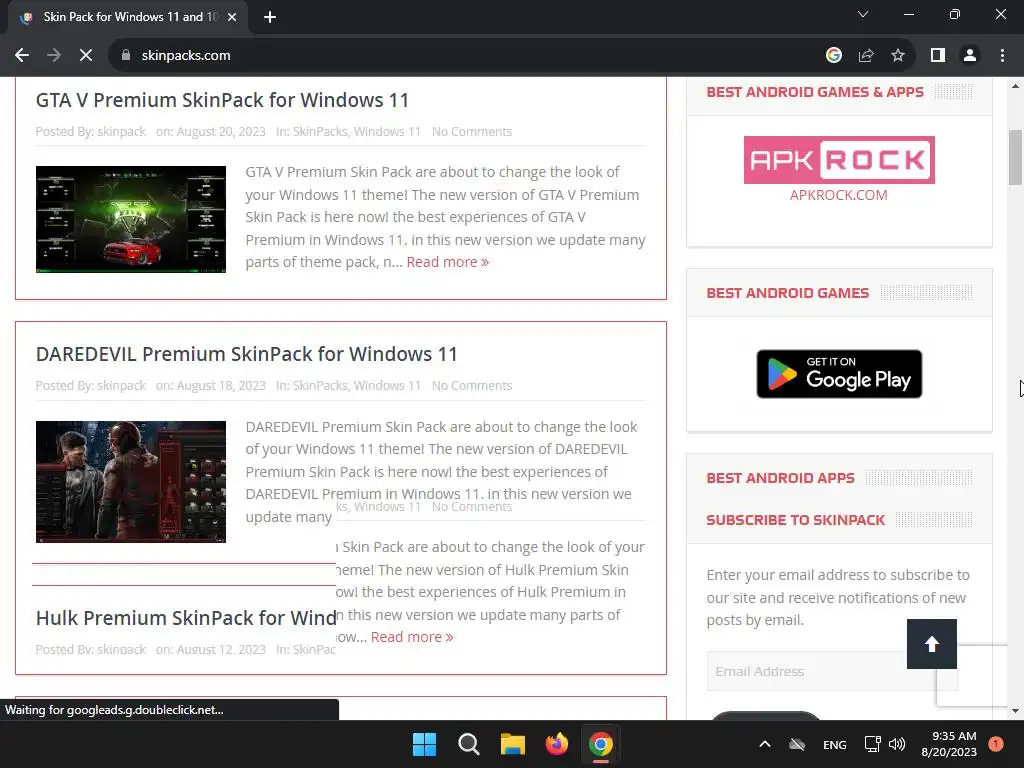
Task: Click the BEST ANDROID APPS heading
Action: click(780, 478)
